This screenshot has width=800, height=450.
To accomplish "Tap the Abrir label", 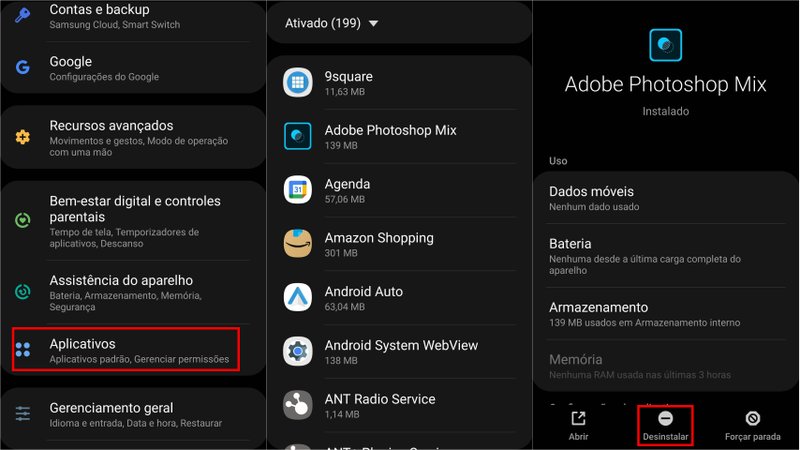I will [578, 437].
